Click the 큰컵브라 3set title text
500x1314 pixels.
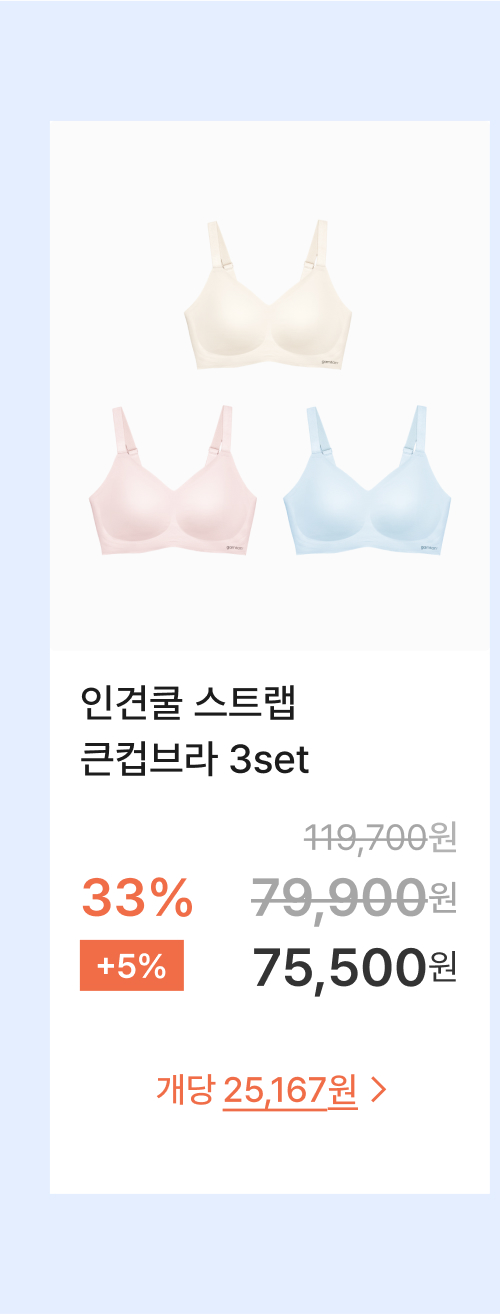click(x=195, y=760)
